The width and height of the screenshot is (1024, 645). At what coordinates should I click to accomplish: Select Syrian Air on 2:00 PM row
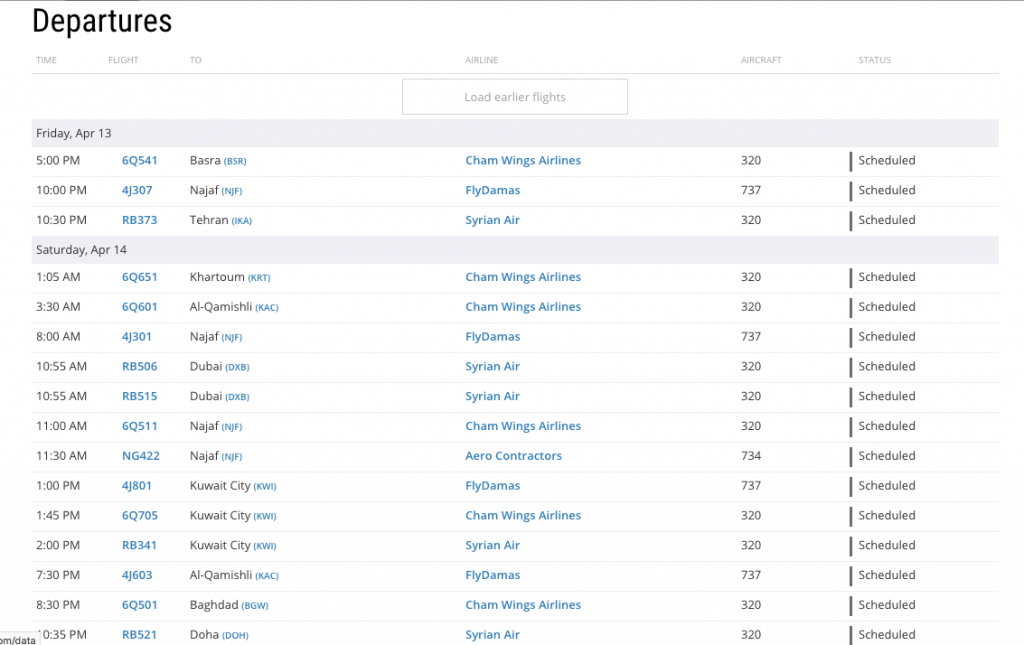click(492, 545)
